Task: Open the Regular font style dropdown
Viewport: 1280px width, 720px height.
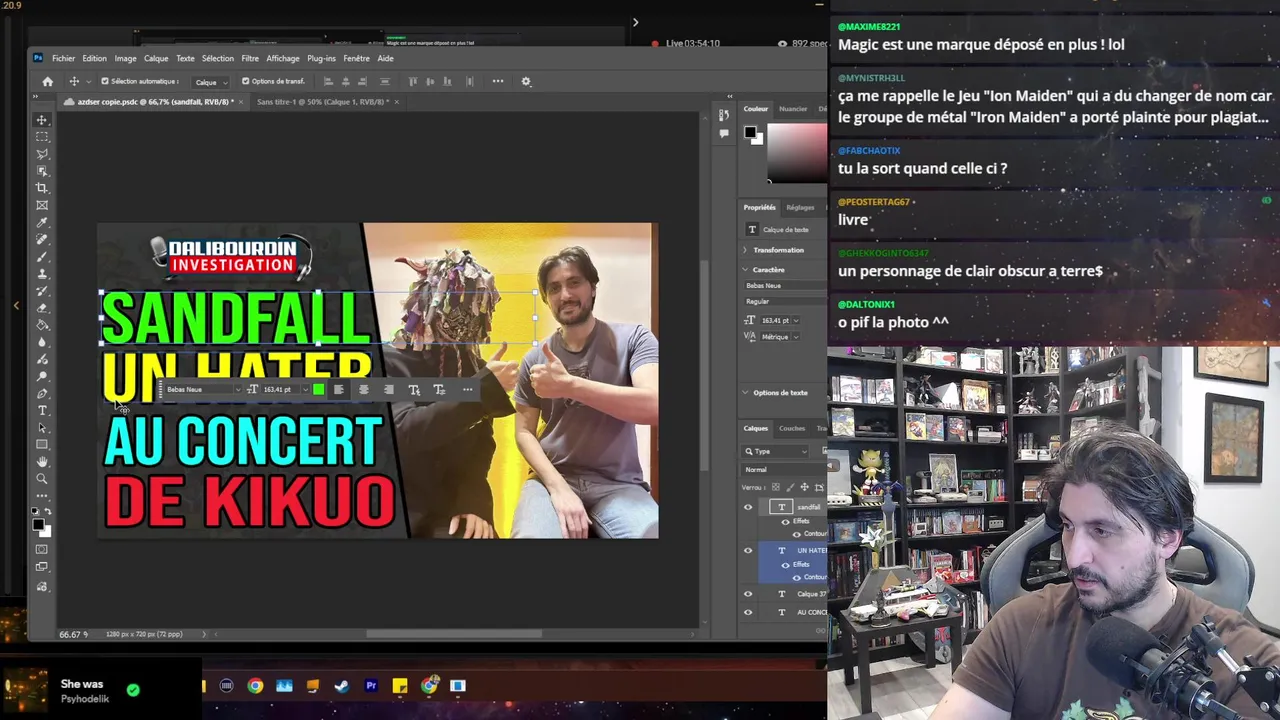Action: [785, 301]
